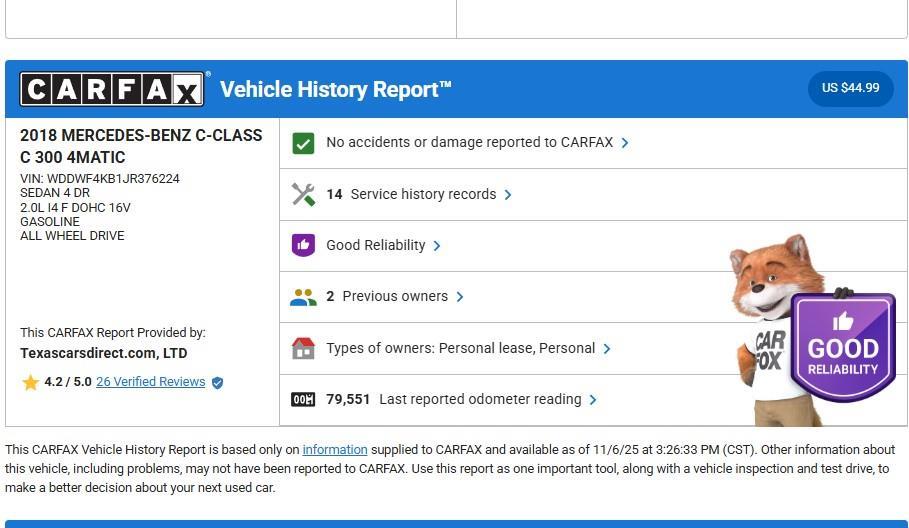Expand the last reported odometer chevron
The width and height of the screenshot is (909, 528).
pos(593,400)
